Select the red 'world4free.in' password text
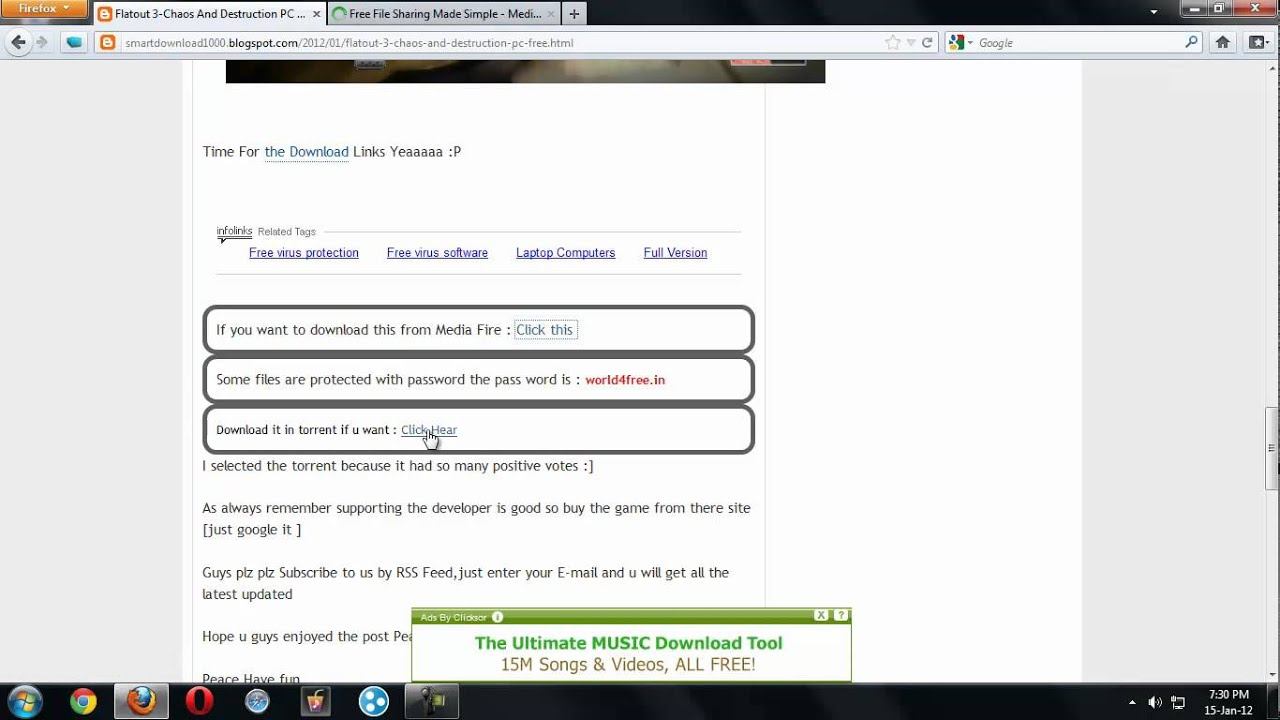1280x720 pixels. coord(625,380)
